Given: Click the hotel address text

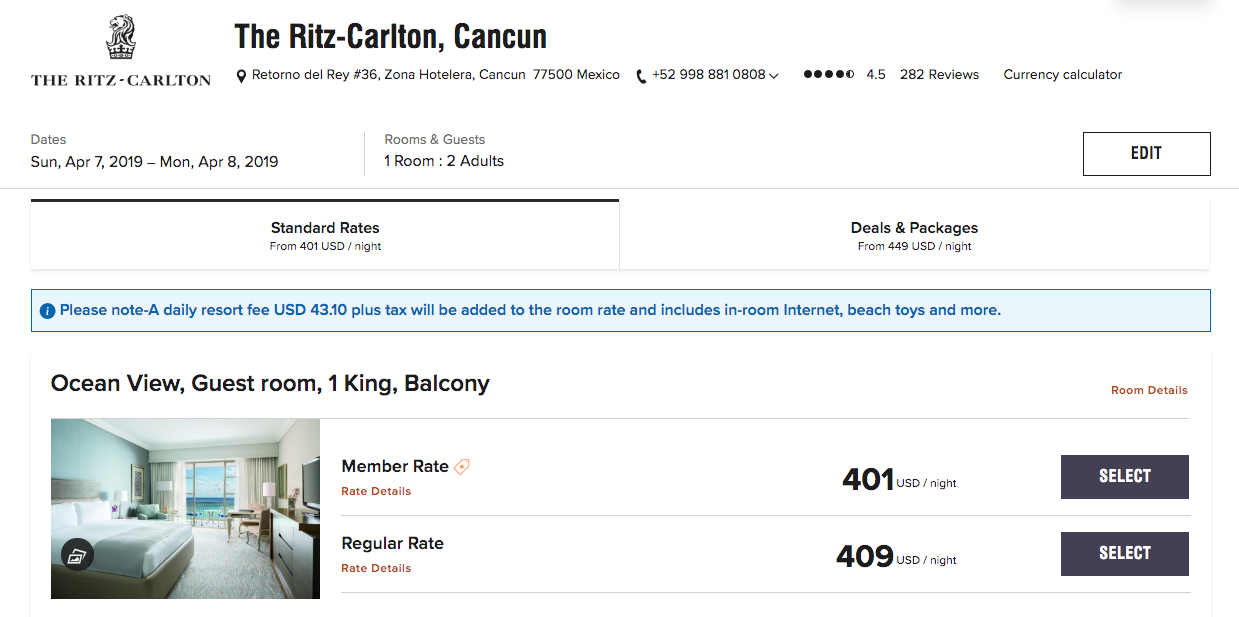Looking at the screenshot, I should (x=435, y=75).
